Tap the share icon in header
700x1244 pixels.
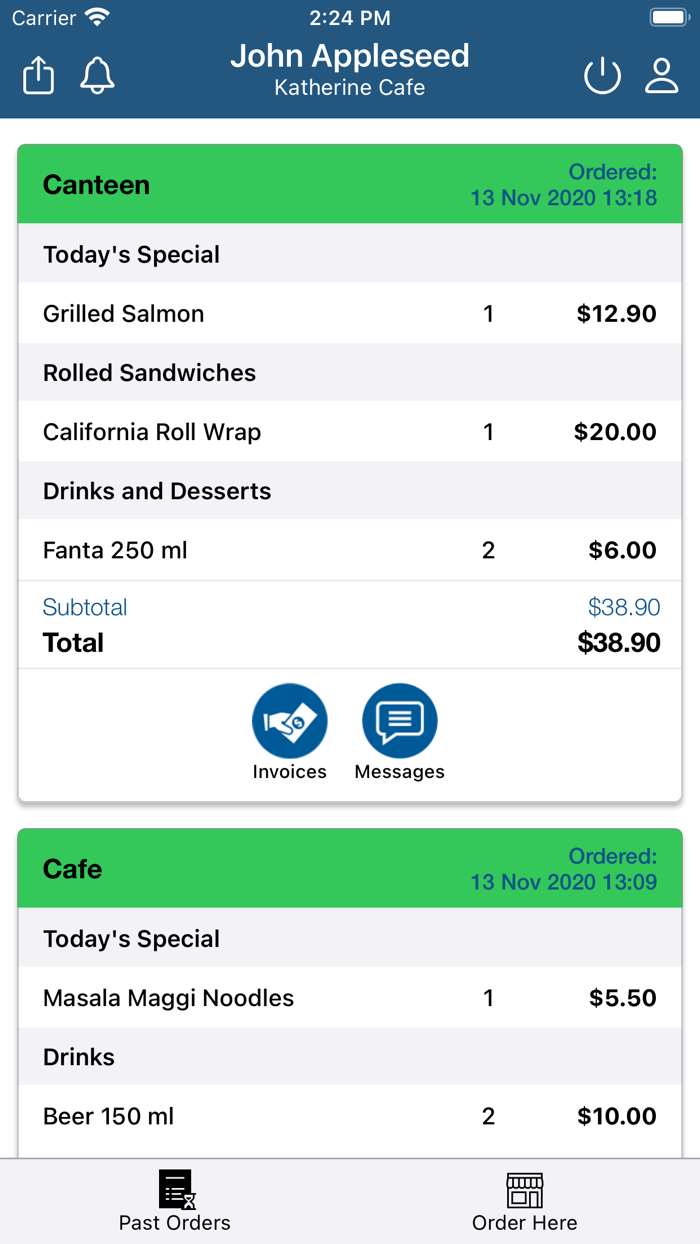[x=38, y=76]
